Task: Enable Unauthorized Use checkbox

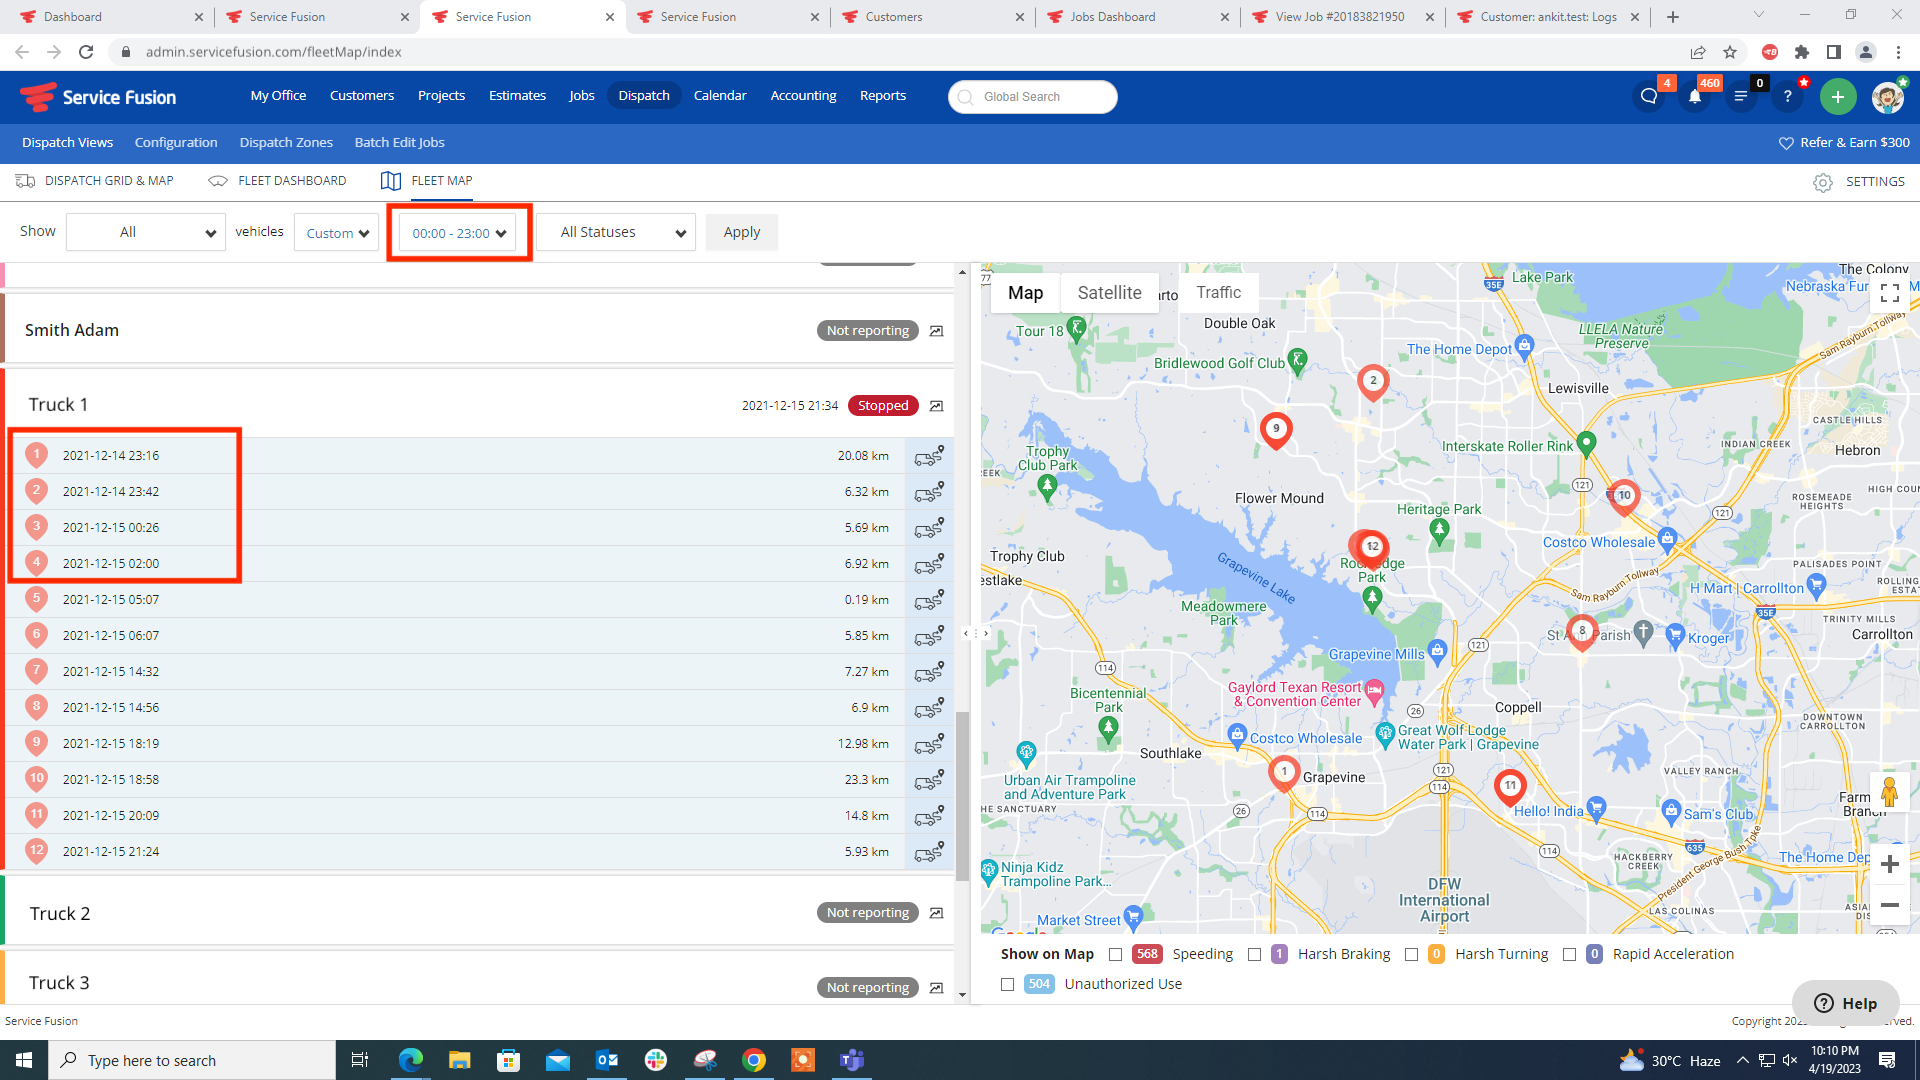Action: pos(1007,984)
